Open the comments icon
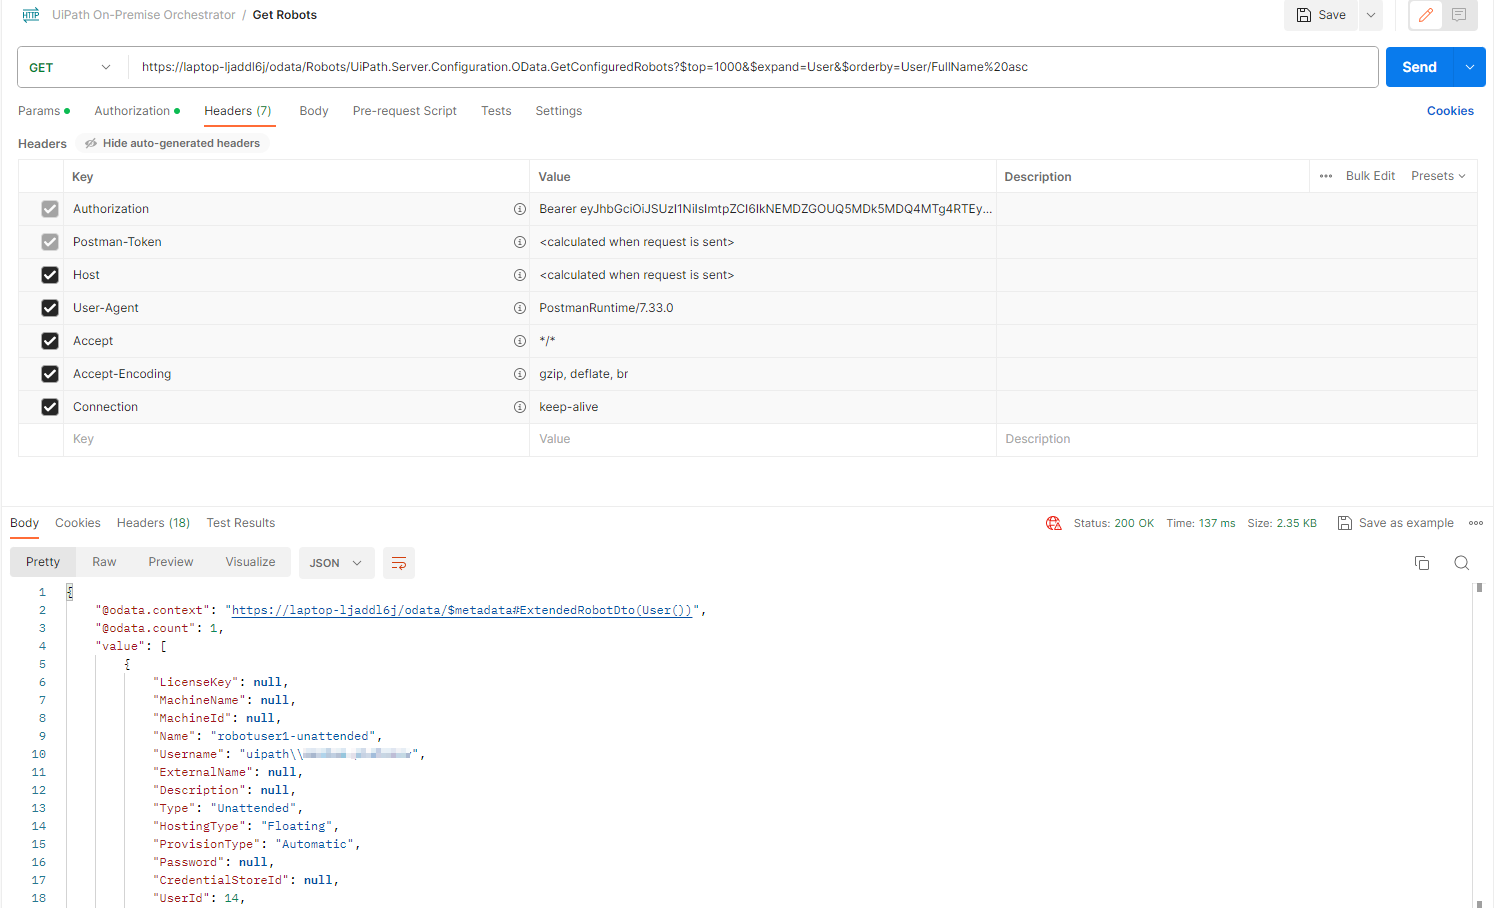This screenshot has width=1495, height=908. [1459, 15]
